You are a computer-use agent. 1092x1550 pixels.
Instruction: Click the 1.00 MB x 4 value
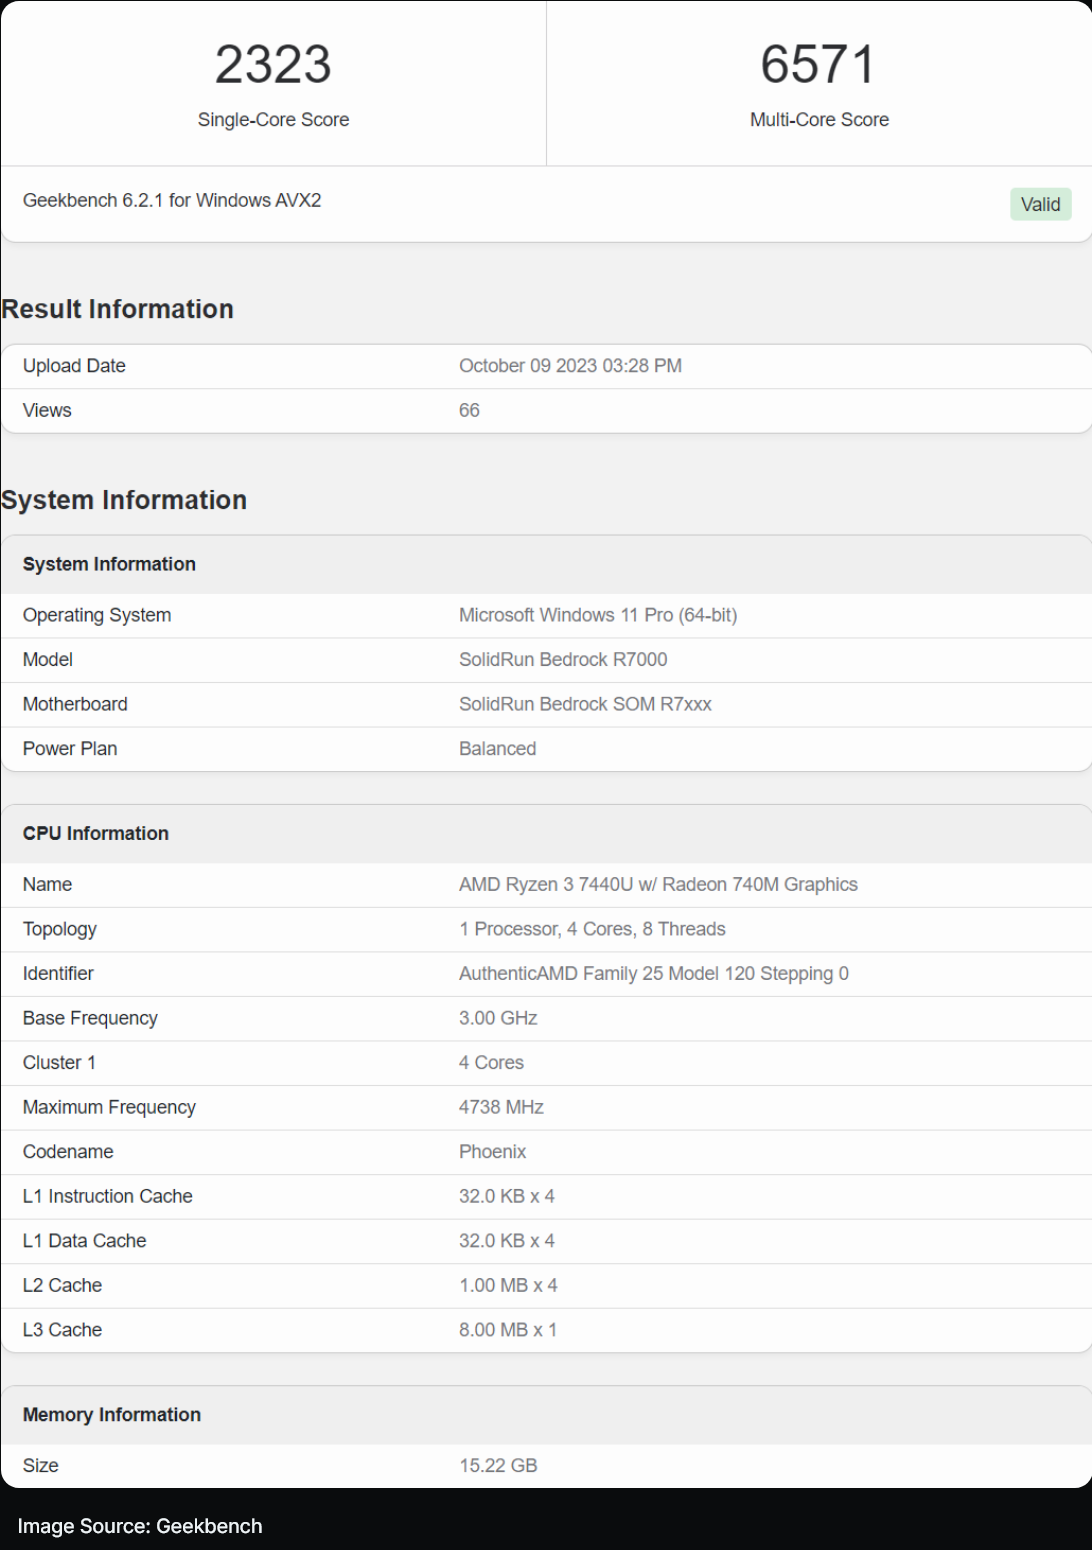click(x=508, y=1285)
